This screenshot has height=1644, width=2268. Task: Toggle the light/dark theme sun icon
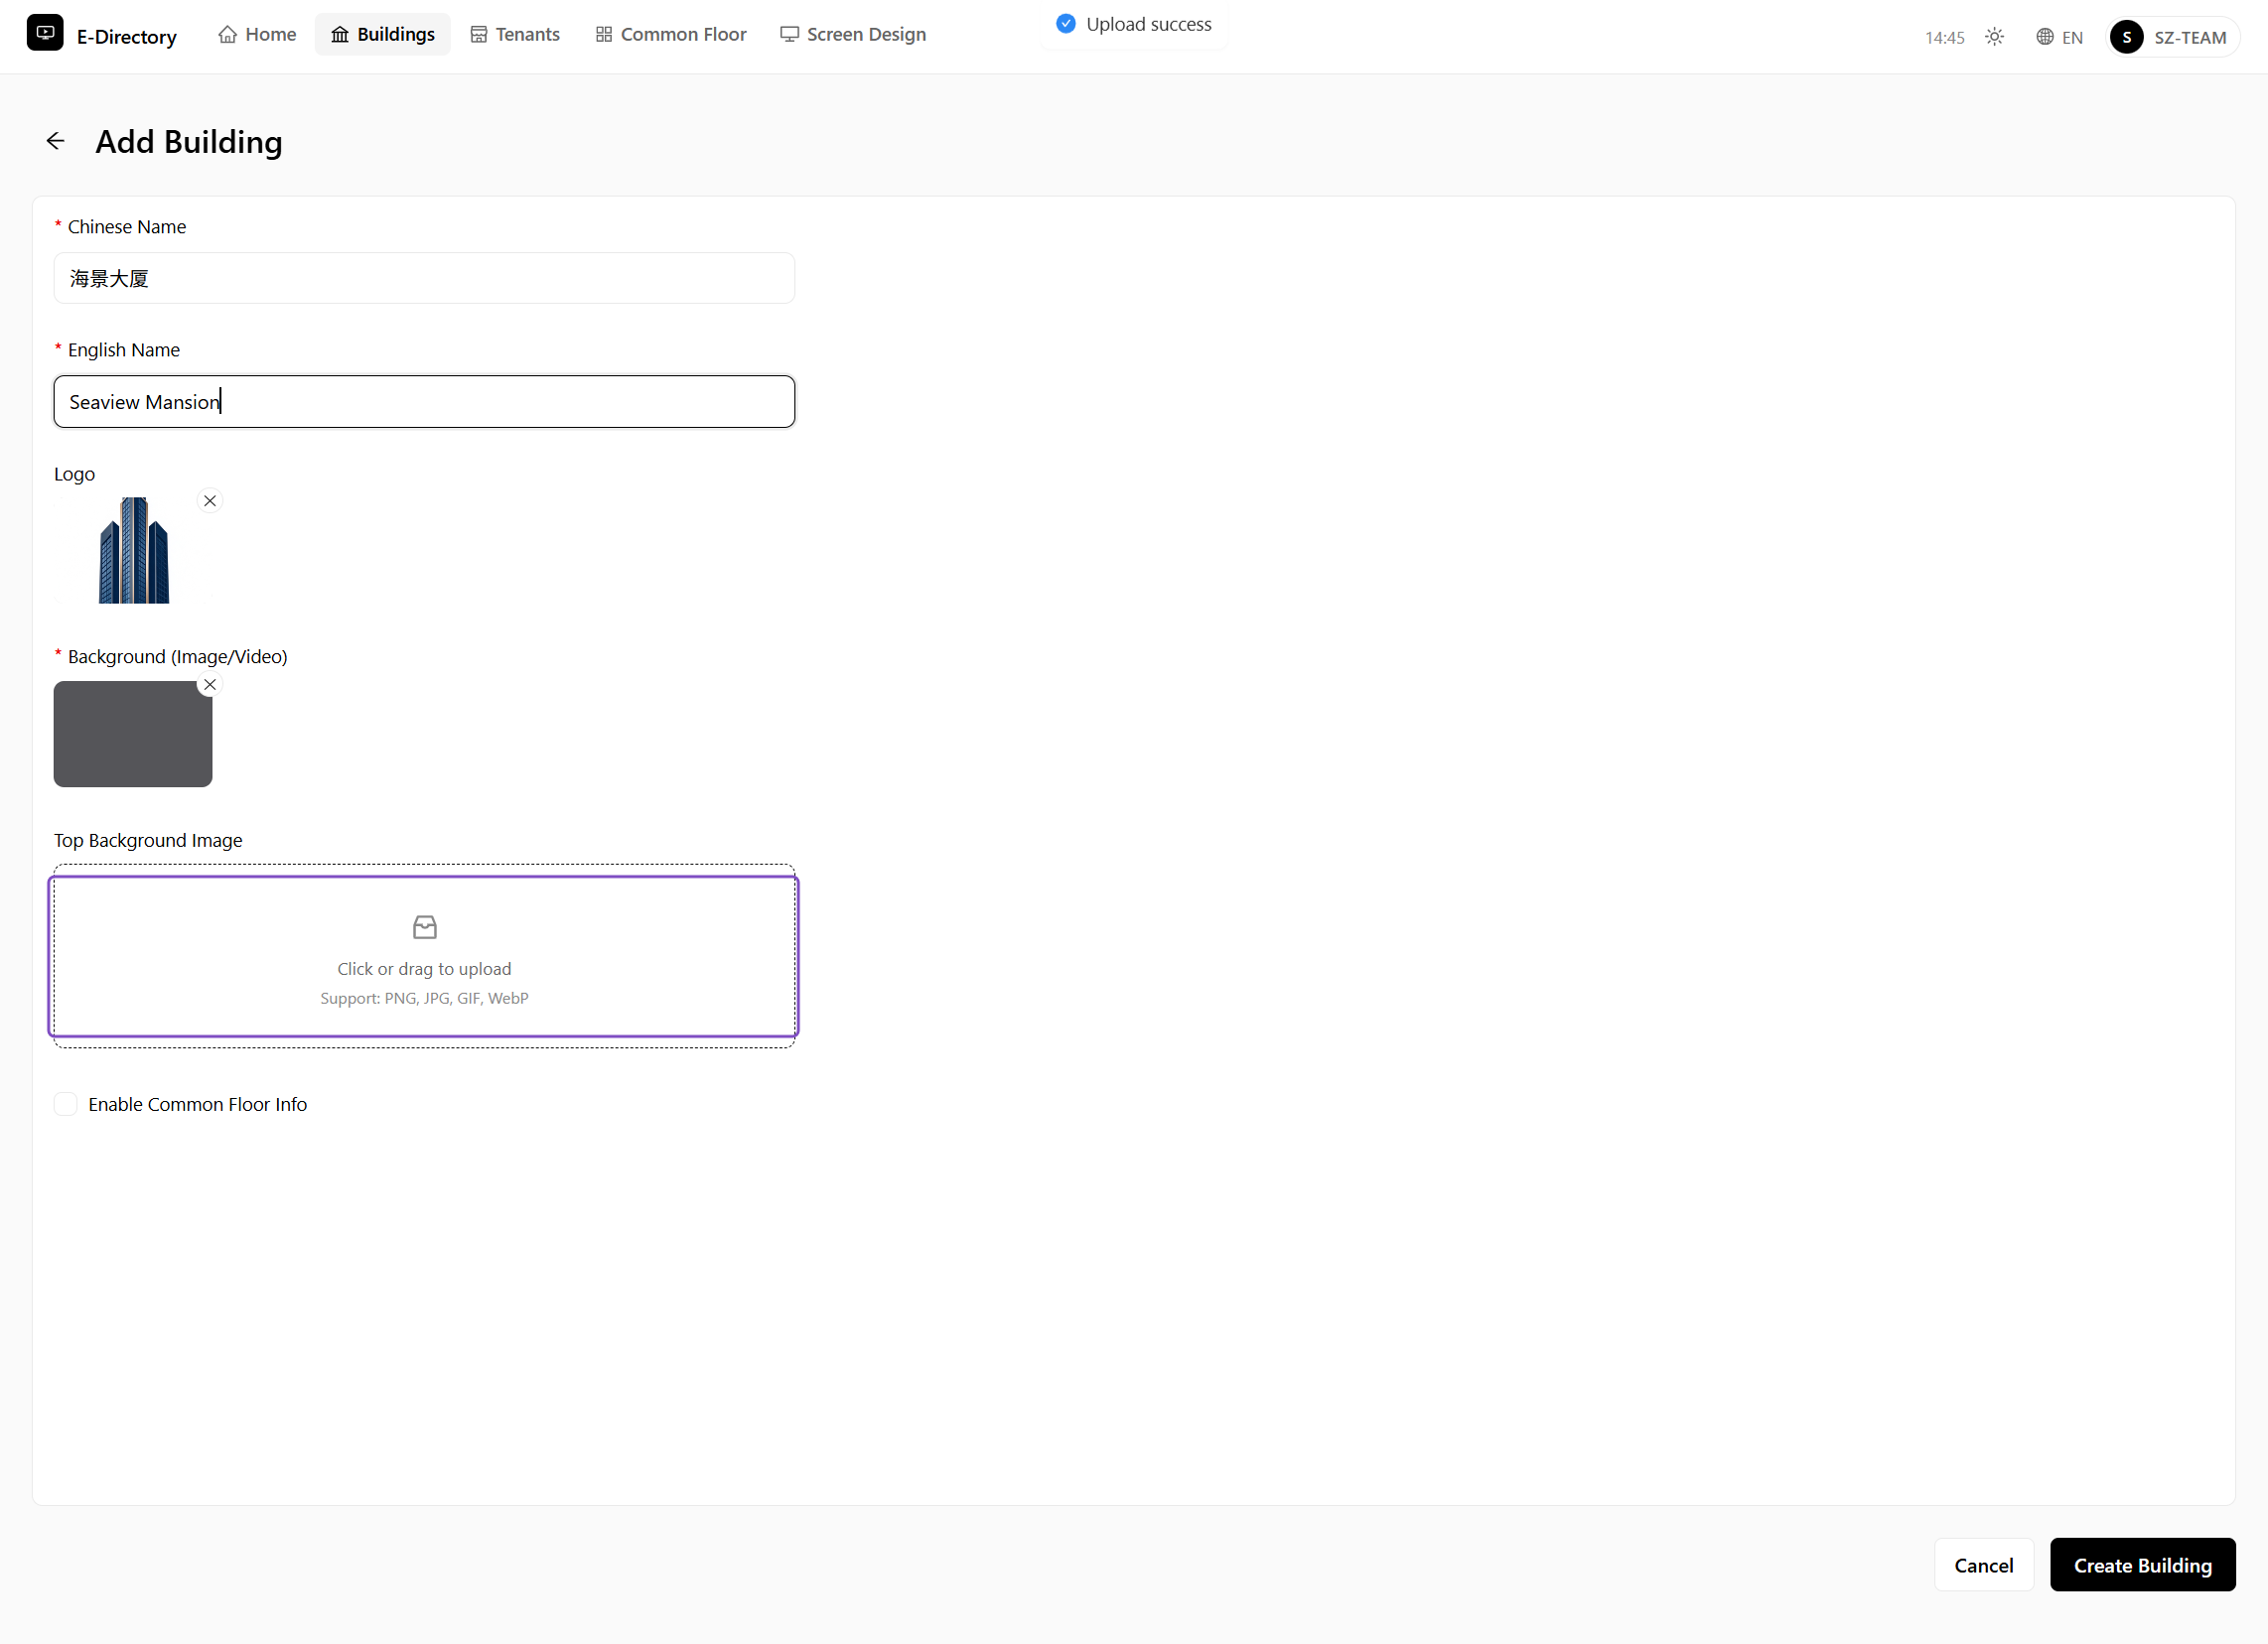pos(1994,37)
